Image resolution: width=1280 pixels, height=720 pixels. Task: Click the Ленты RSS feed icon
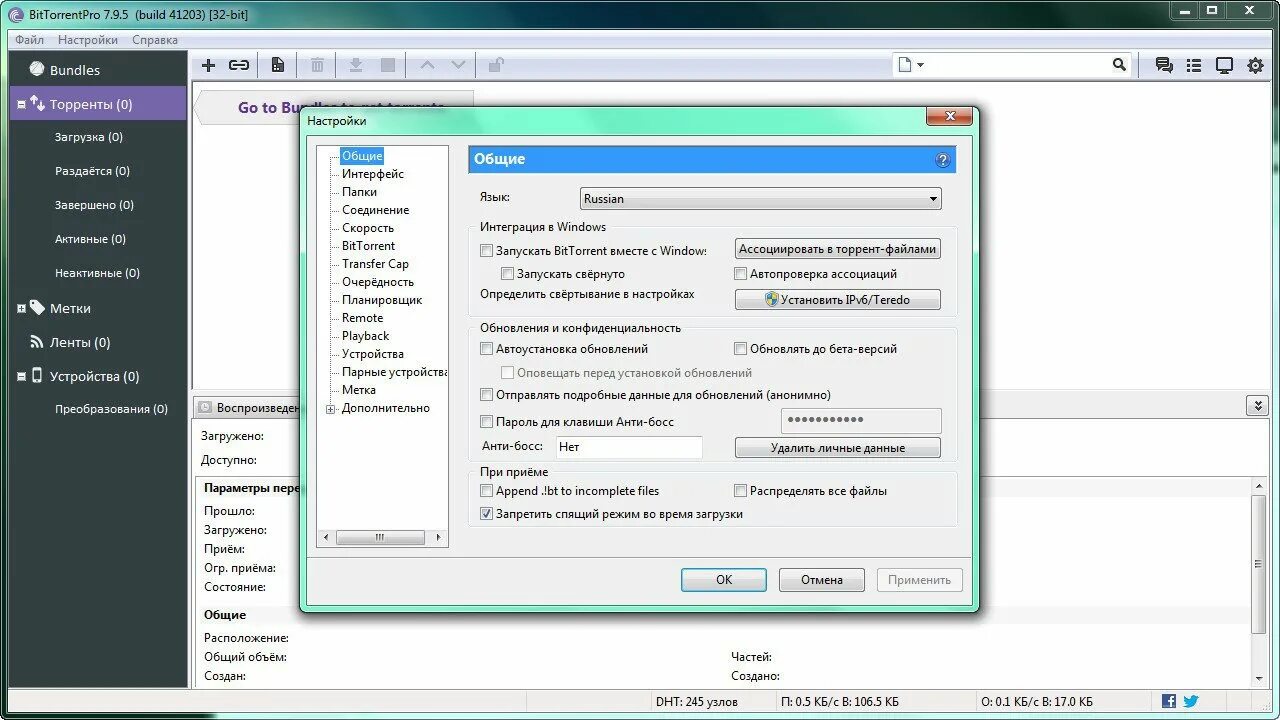pyautogui.click(x=37, y=342)
